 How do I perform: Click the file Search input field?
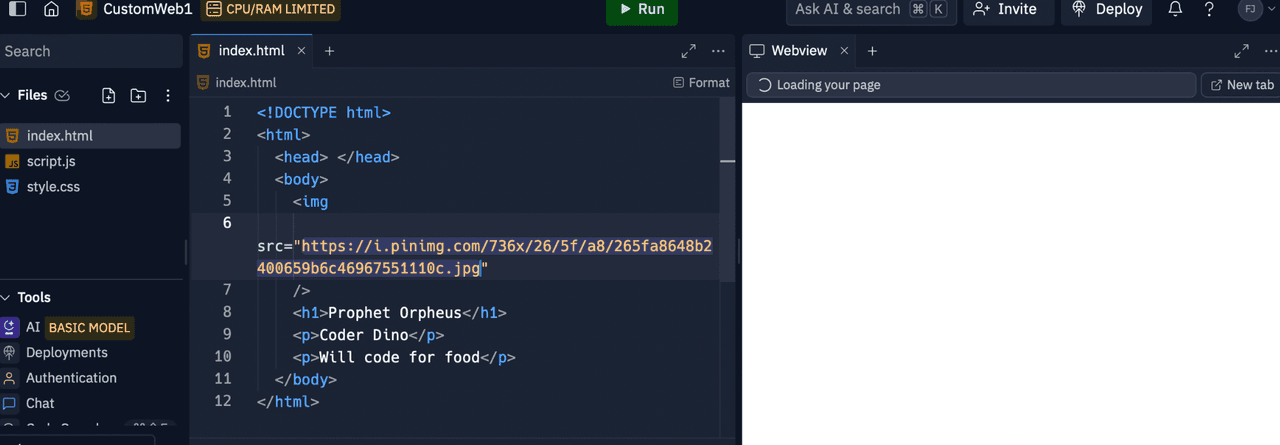pyautogui.click(x=90, y=51)
